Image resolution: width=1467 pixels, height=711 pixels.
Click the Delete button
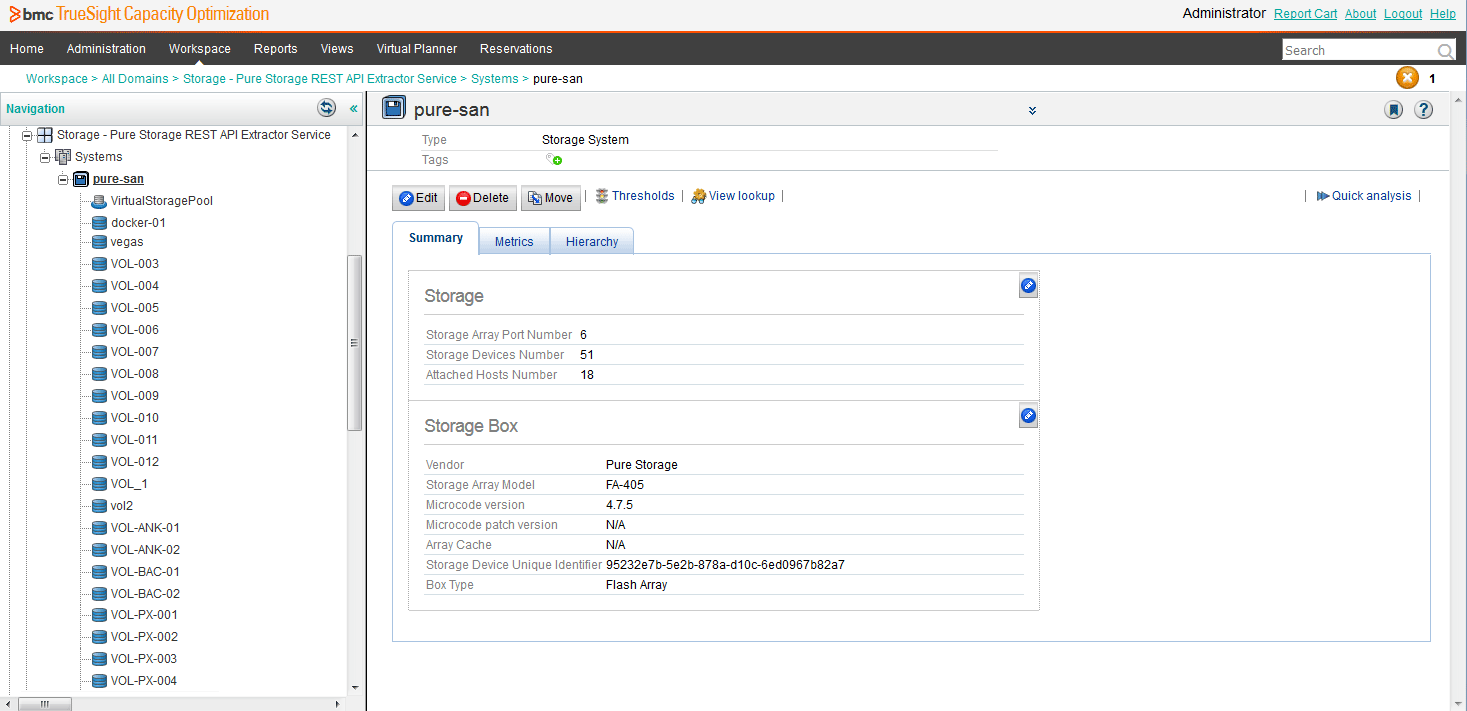[x=482, y=198]
